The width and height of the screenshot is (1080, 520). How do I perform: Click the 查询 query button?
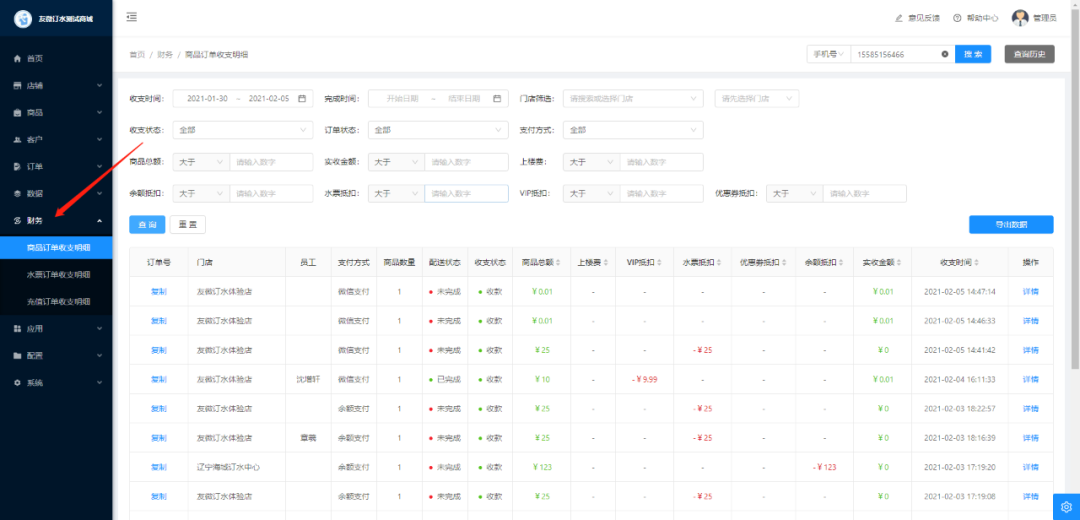click(147, 225)
